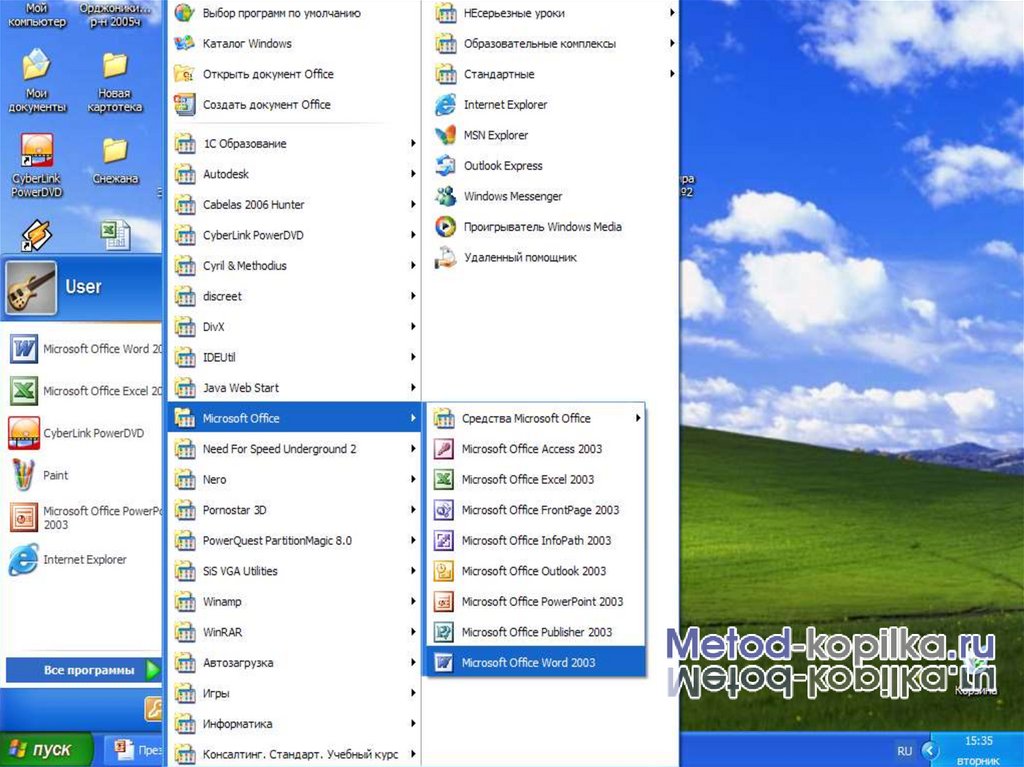
Task: Click the Microsoft Office Excel 2003 icon
Action: click(x=444, y=480)
